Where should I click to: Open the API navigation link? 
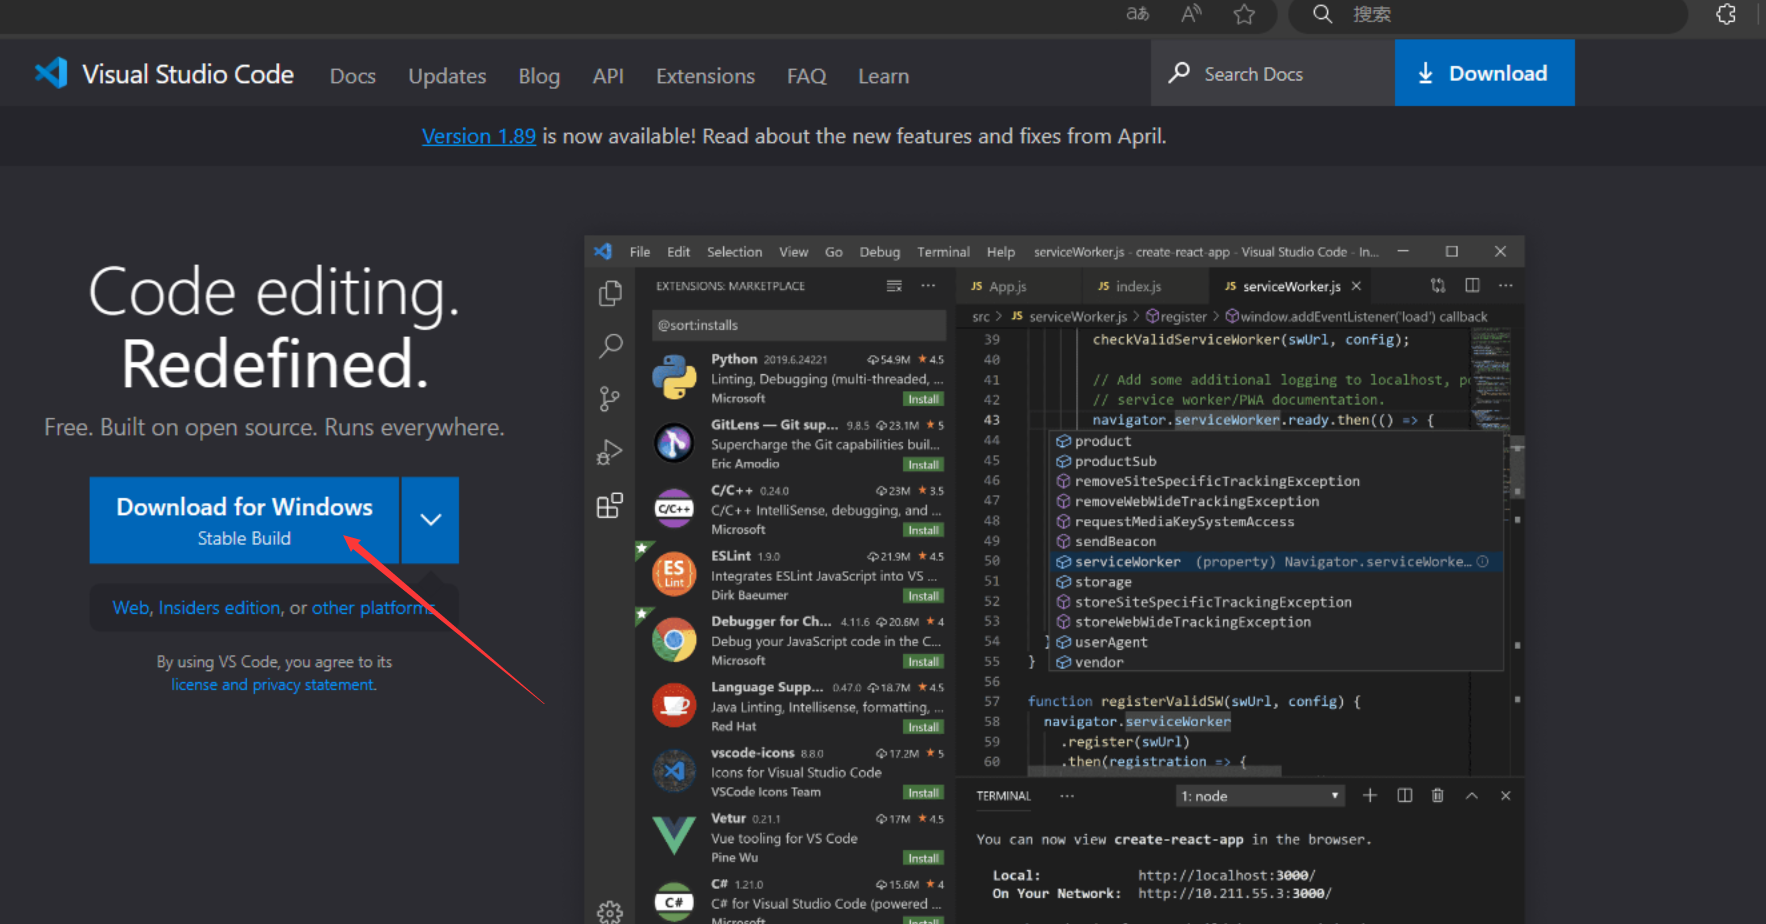608,76
